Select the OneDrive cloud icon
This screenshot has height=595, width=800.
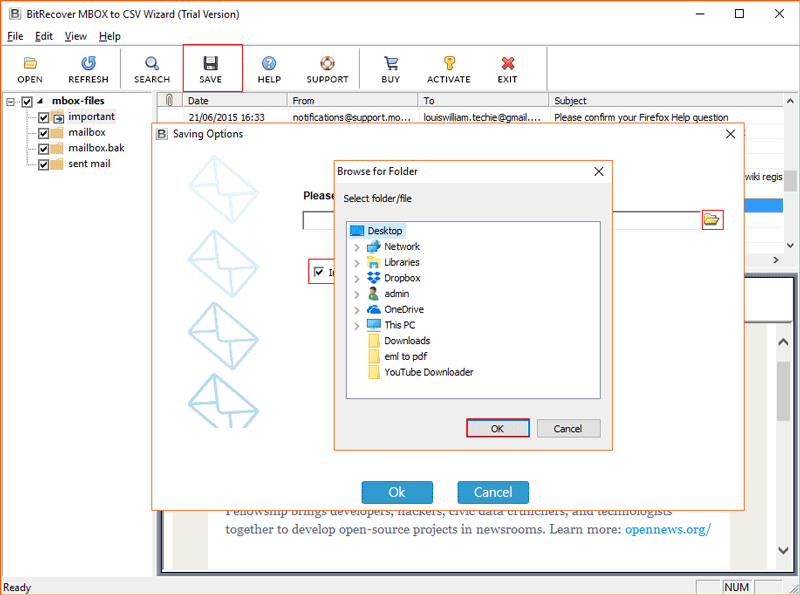(373, 310)
